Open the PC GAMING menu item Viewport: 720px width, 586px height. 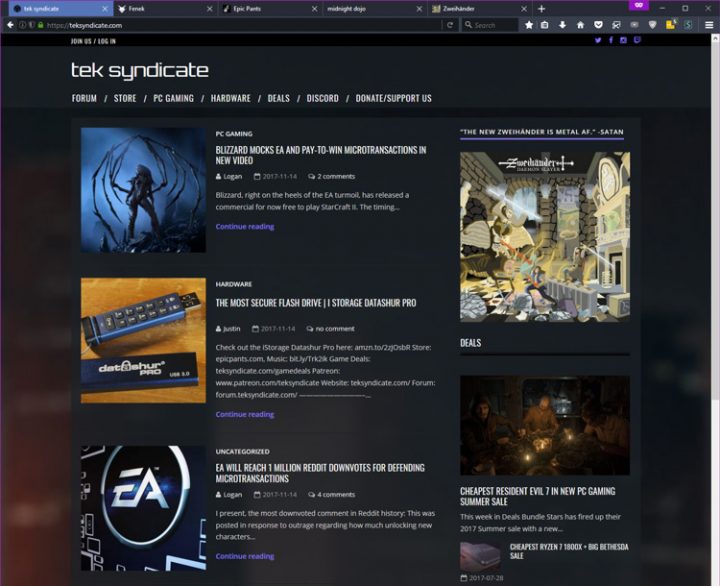coord(174,98)
